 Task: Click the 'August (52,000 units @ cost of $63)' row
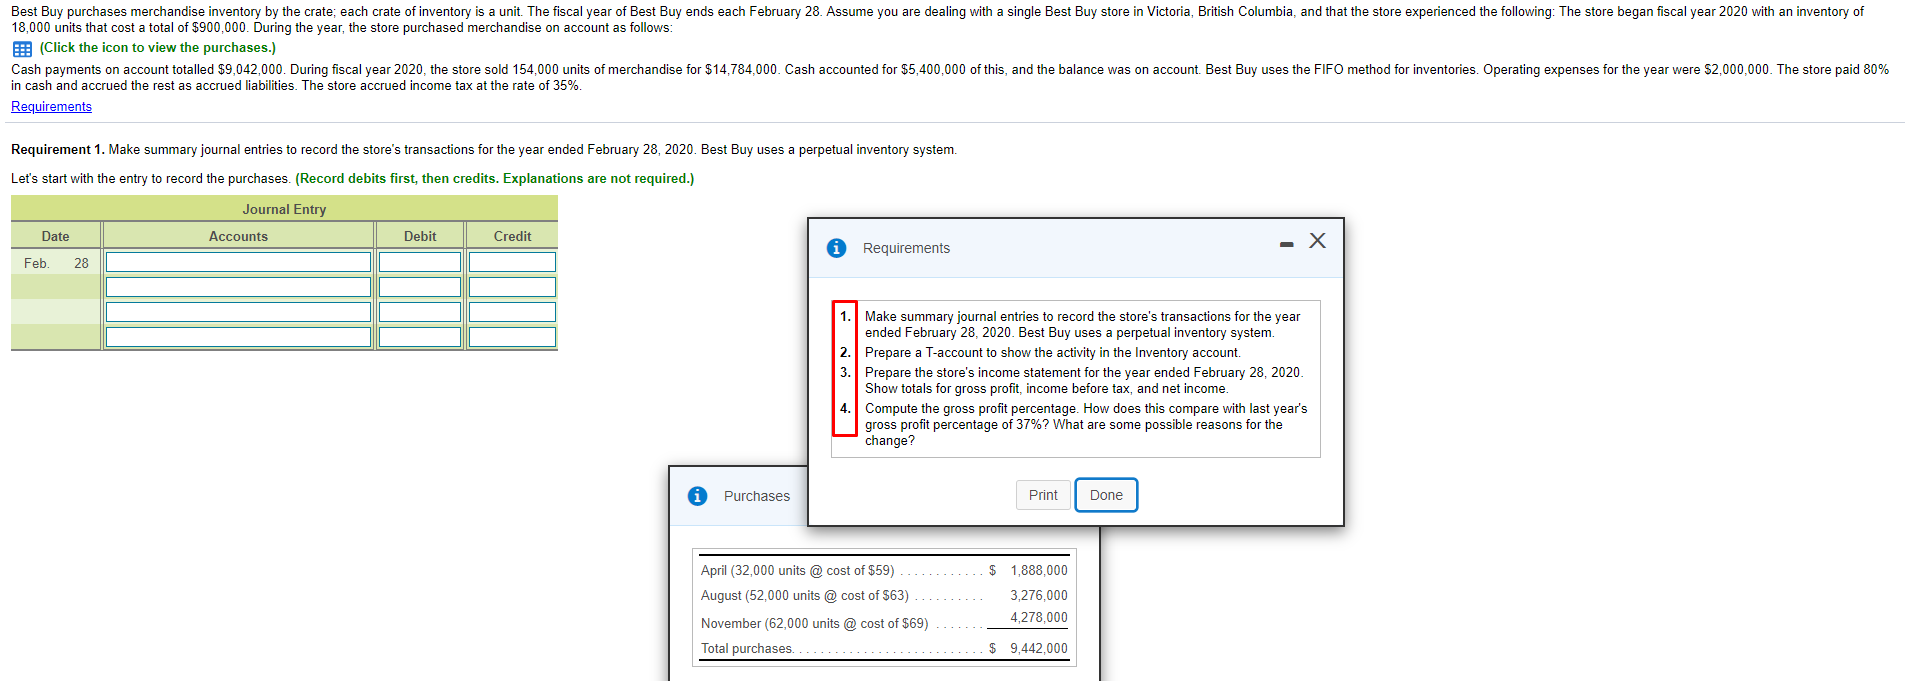[805, 596]
